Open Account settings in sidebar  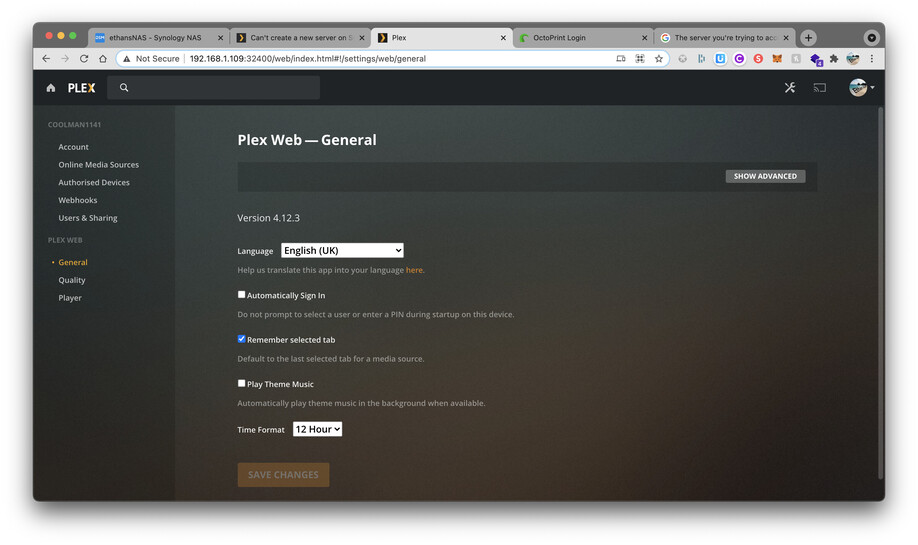click(x=73, y=147)
